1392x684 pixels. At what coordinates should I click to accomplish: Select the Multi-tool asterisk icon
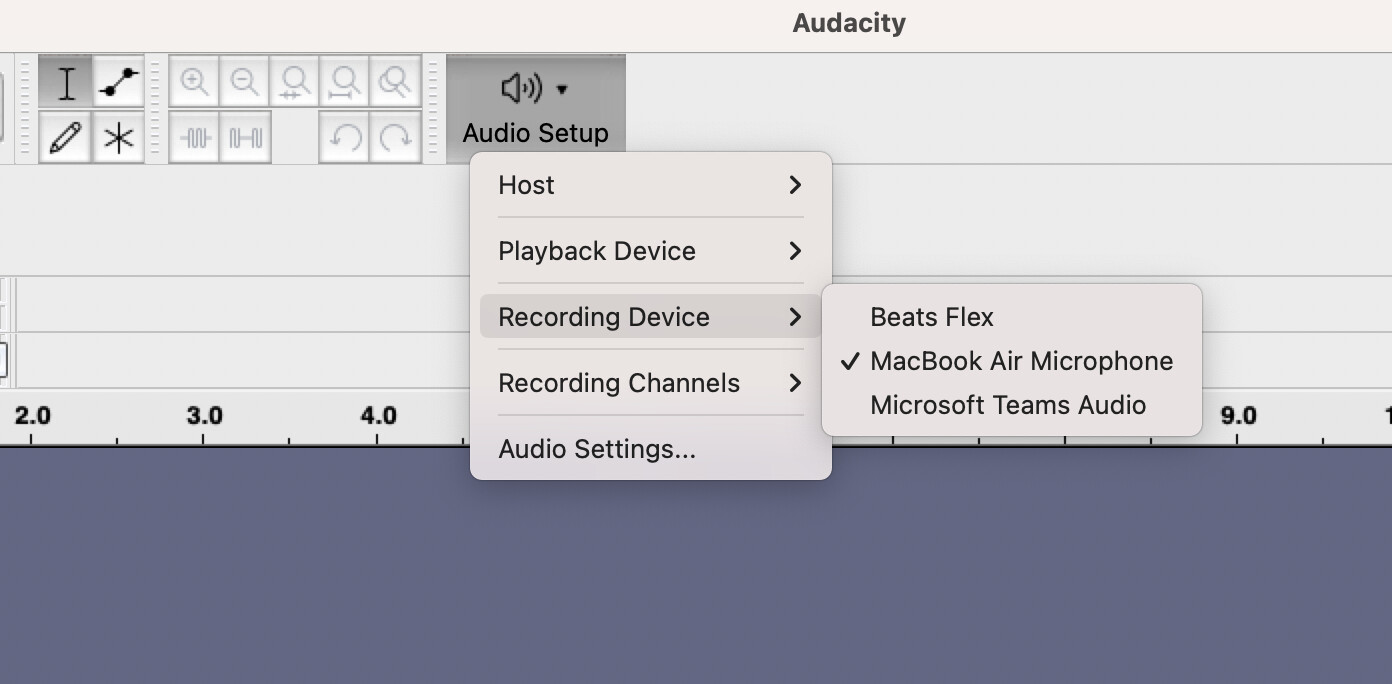[x=119, y=137]
